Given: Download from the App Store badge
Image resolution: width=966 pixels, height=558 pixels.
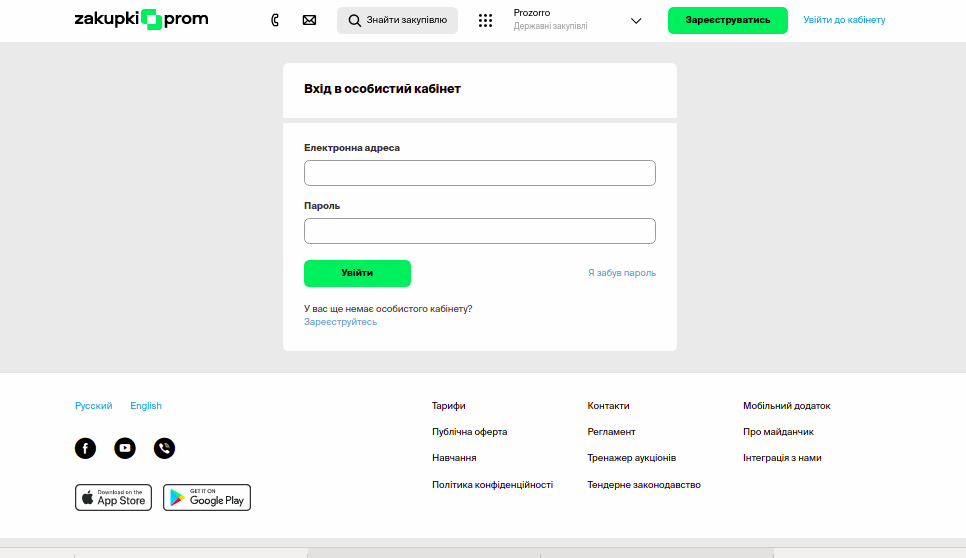Looking at the screenshot, I should pyautogui.click(x=114, y=497).
